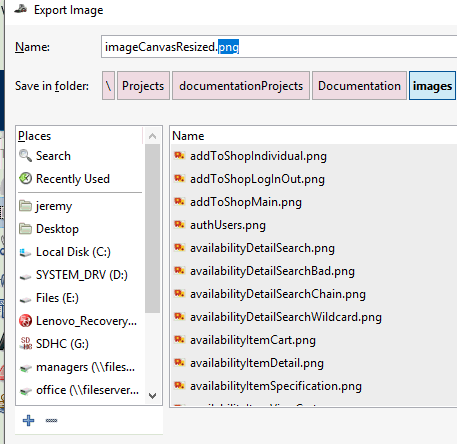This screenshot has height=444, width=457.
Task: Click file icon of availabilityDetailSearchChain.png
Action: 179,293
